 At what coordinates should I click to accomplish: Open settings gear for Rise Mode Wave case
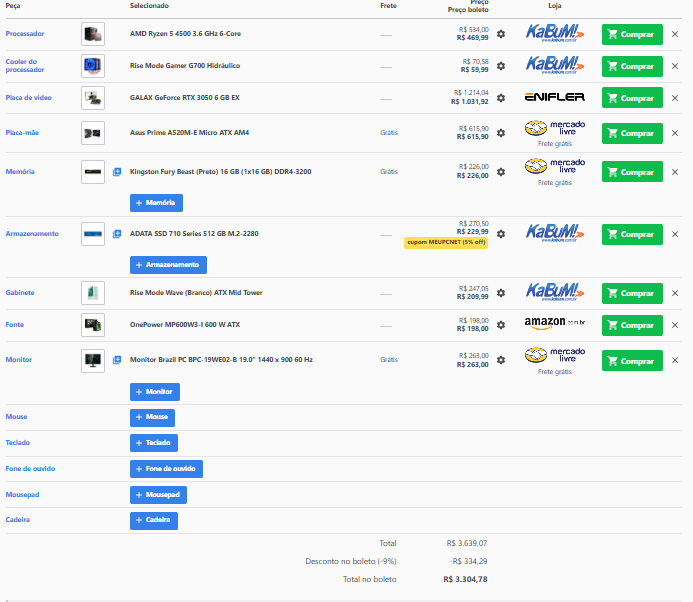click(501, 293)
